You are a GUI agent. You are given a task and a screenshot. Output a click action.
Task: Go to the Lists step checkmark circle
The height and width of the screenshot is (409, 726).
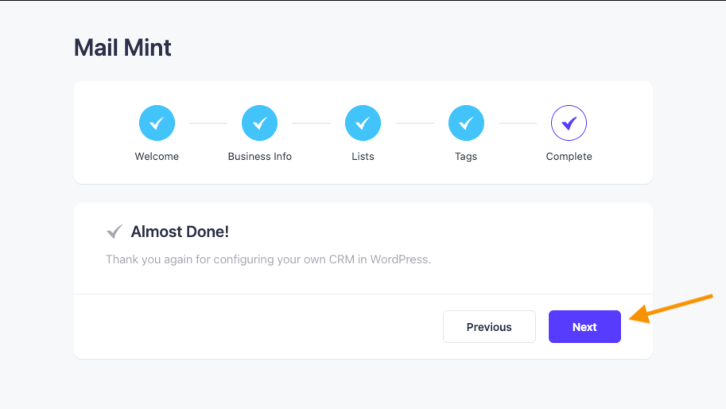tap(363, 123)
